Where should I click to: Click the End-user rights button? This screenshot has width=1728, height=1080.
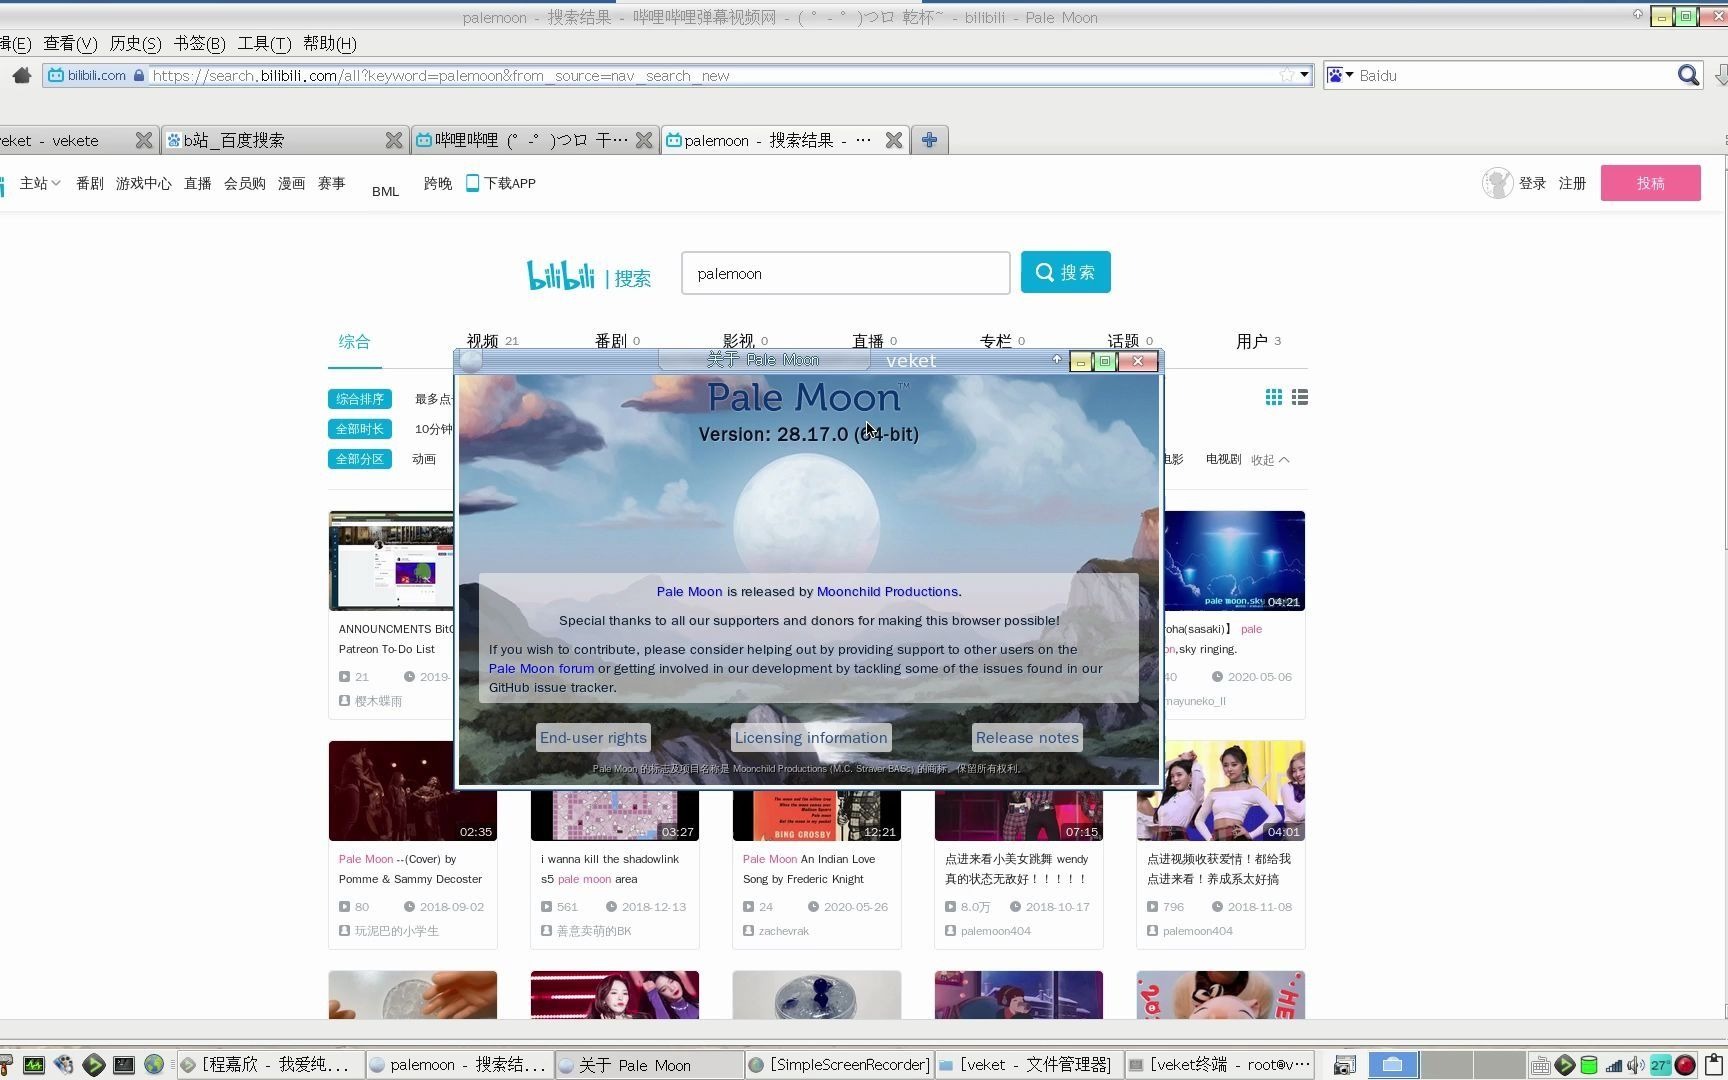pos(593,738)
